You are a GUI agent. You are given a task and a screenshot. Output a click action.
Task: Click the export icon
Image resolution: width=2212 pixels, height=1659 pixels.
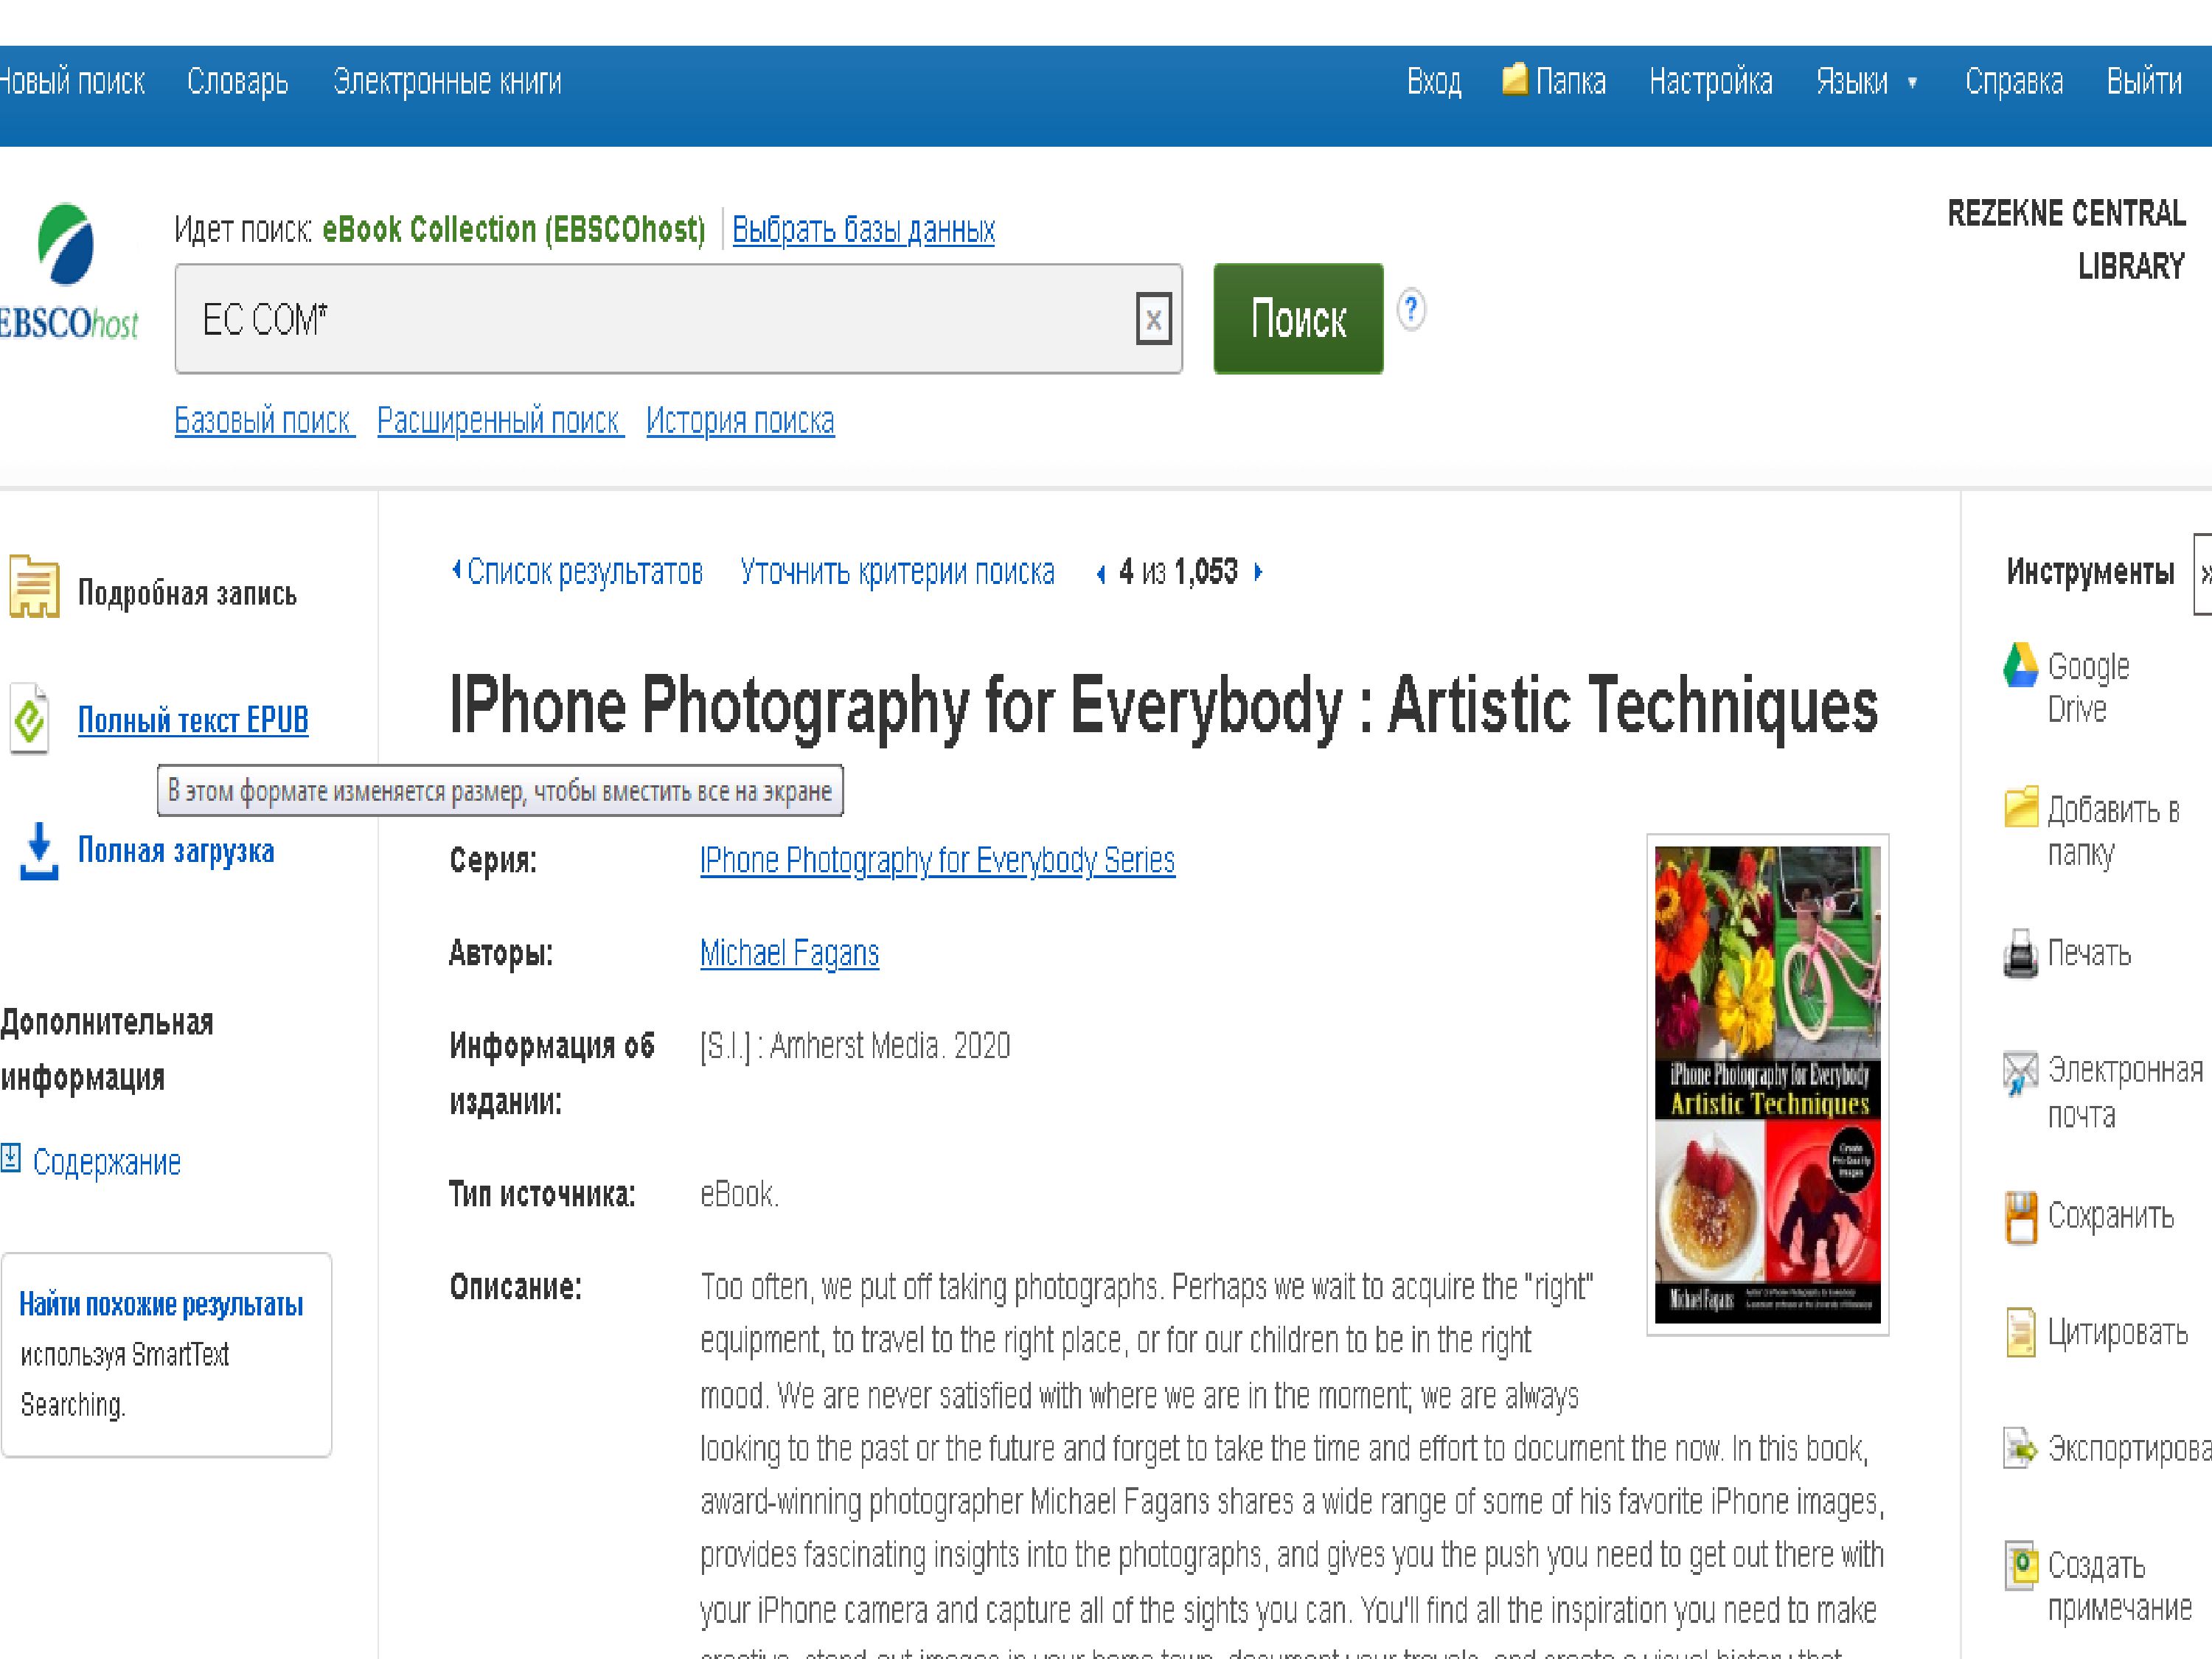[2020, 1447]
